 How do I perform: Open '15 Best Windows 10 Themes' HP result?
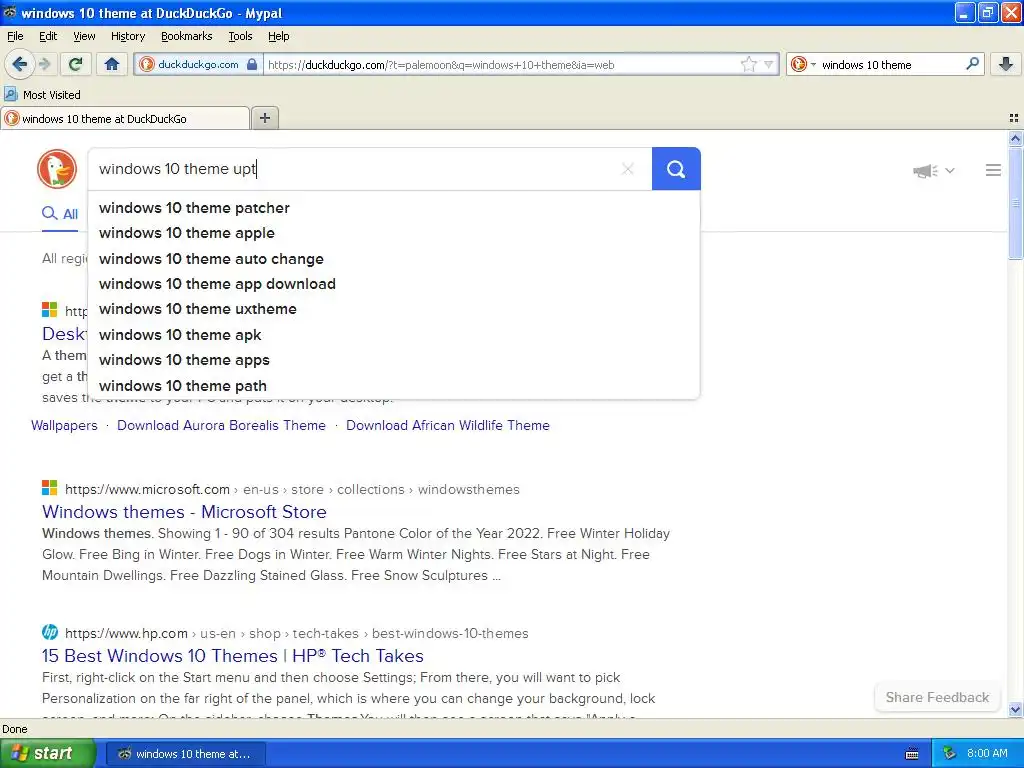232,655
